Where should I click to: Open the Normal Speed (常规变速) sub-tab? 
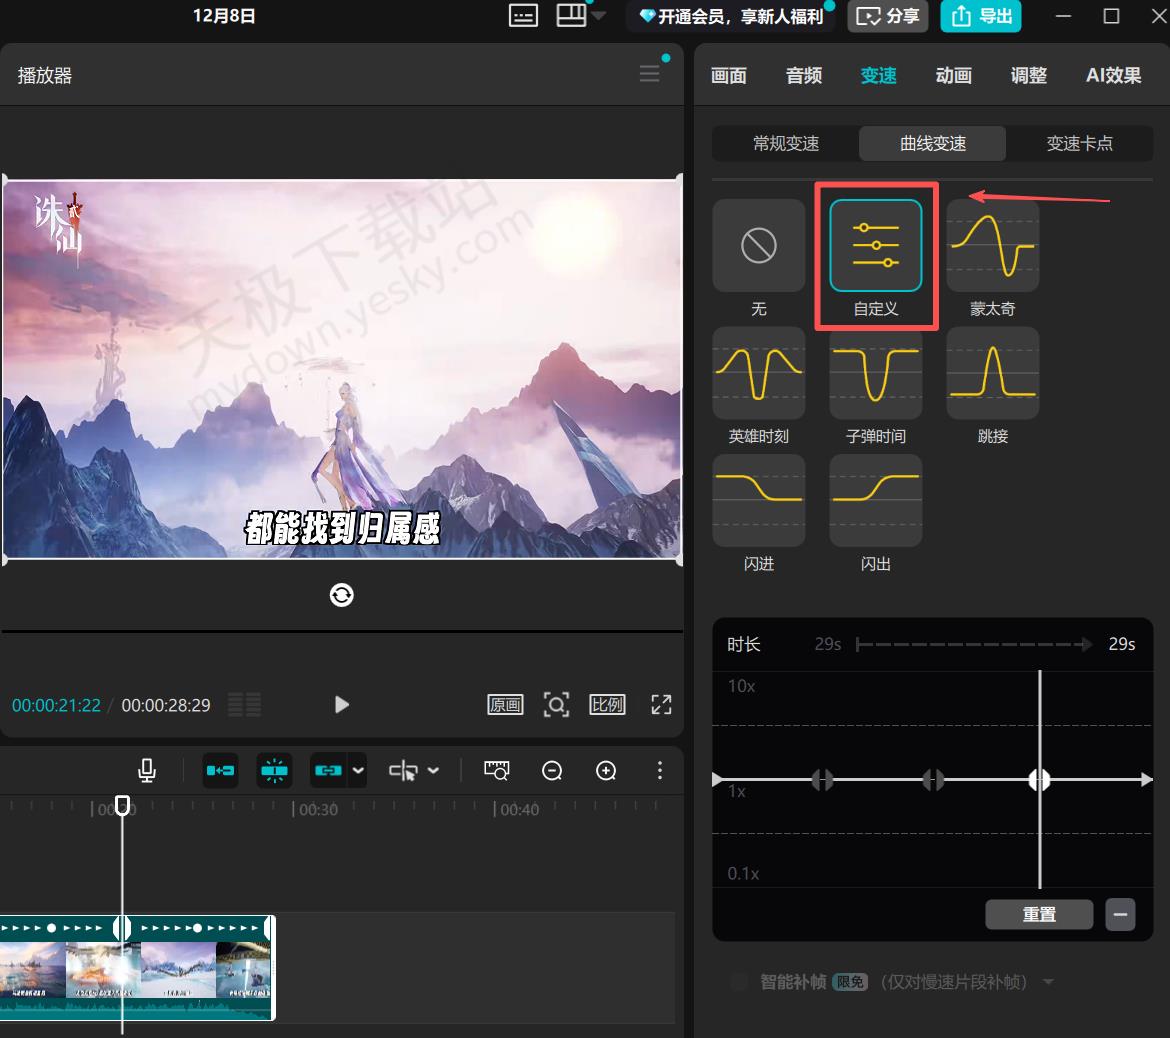click(785, 143)
